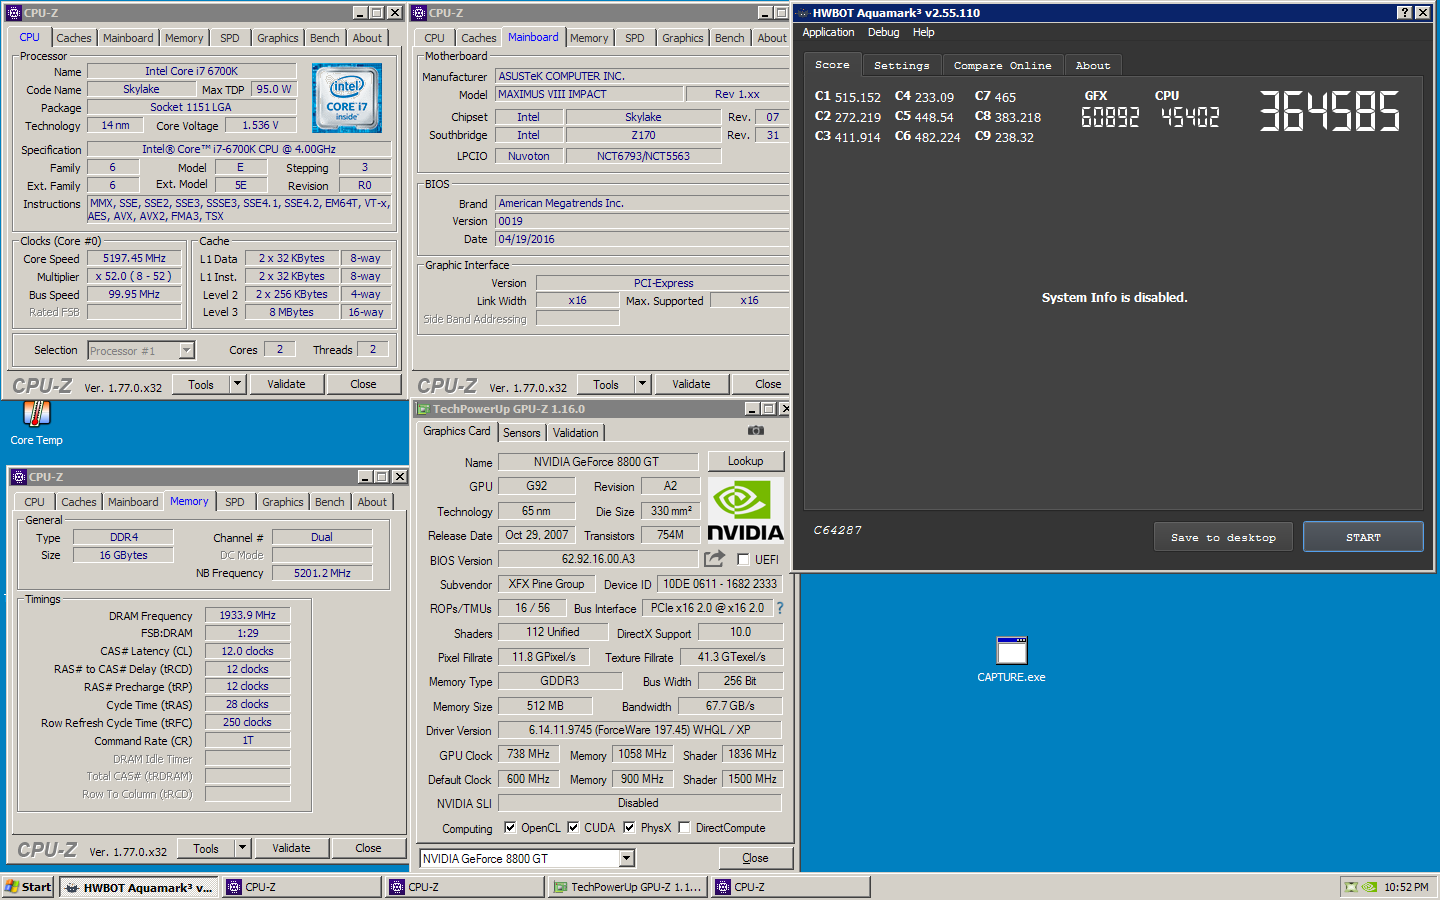The image size is (1440, 900).
Task: Click the CPU score 45402 in Aquamark
Action: [1190, 117]
